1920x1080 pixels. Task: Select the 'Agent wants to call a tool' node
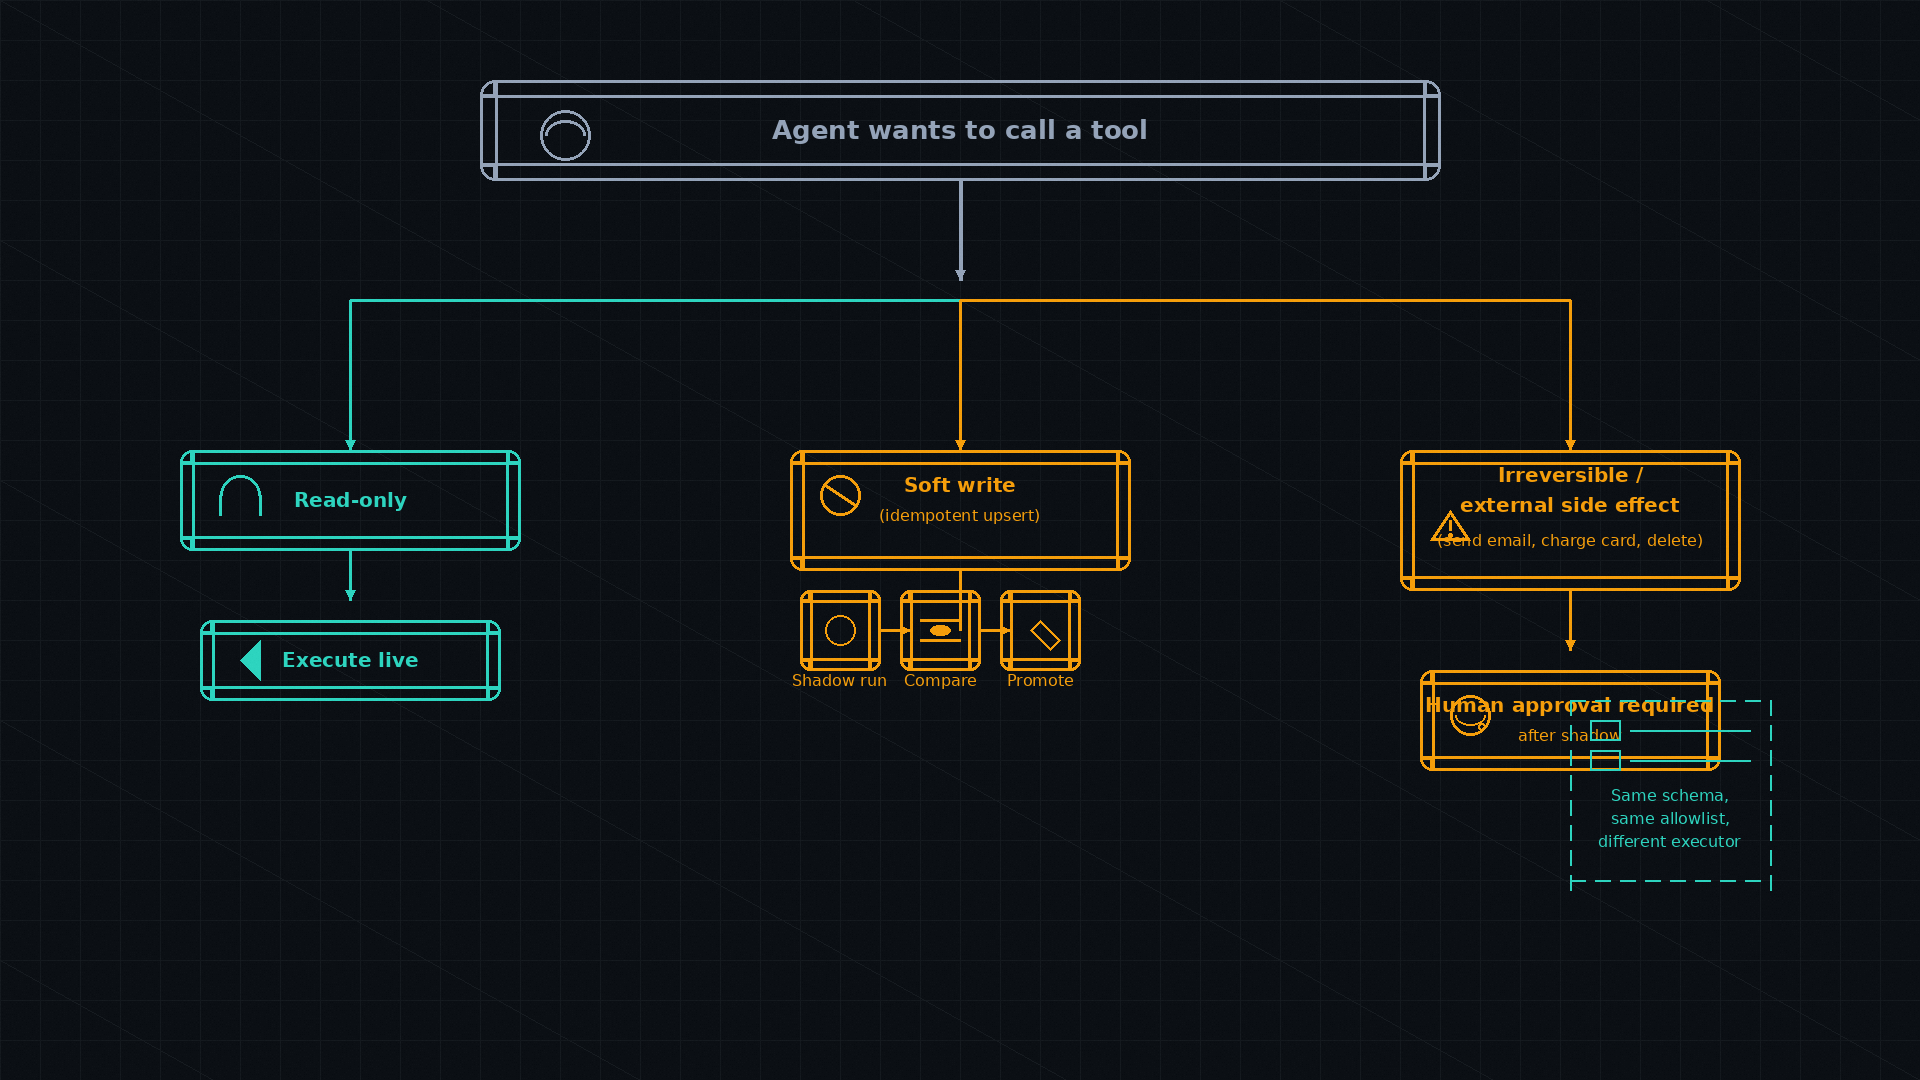pos(960,130)
